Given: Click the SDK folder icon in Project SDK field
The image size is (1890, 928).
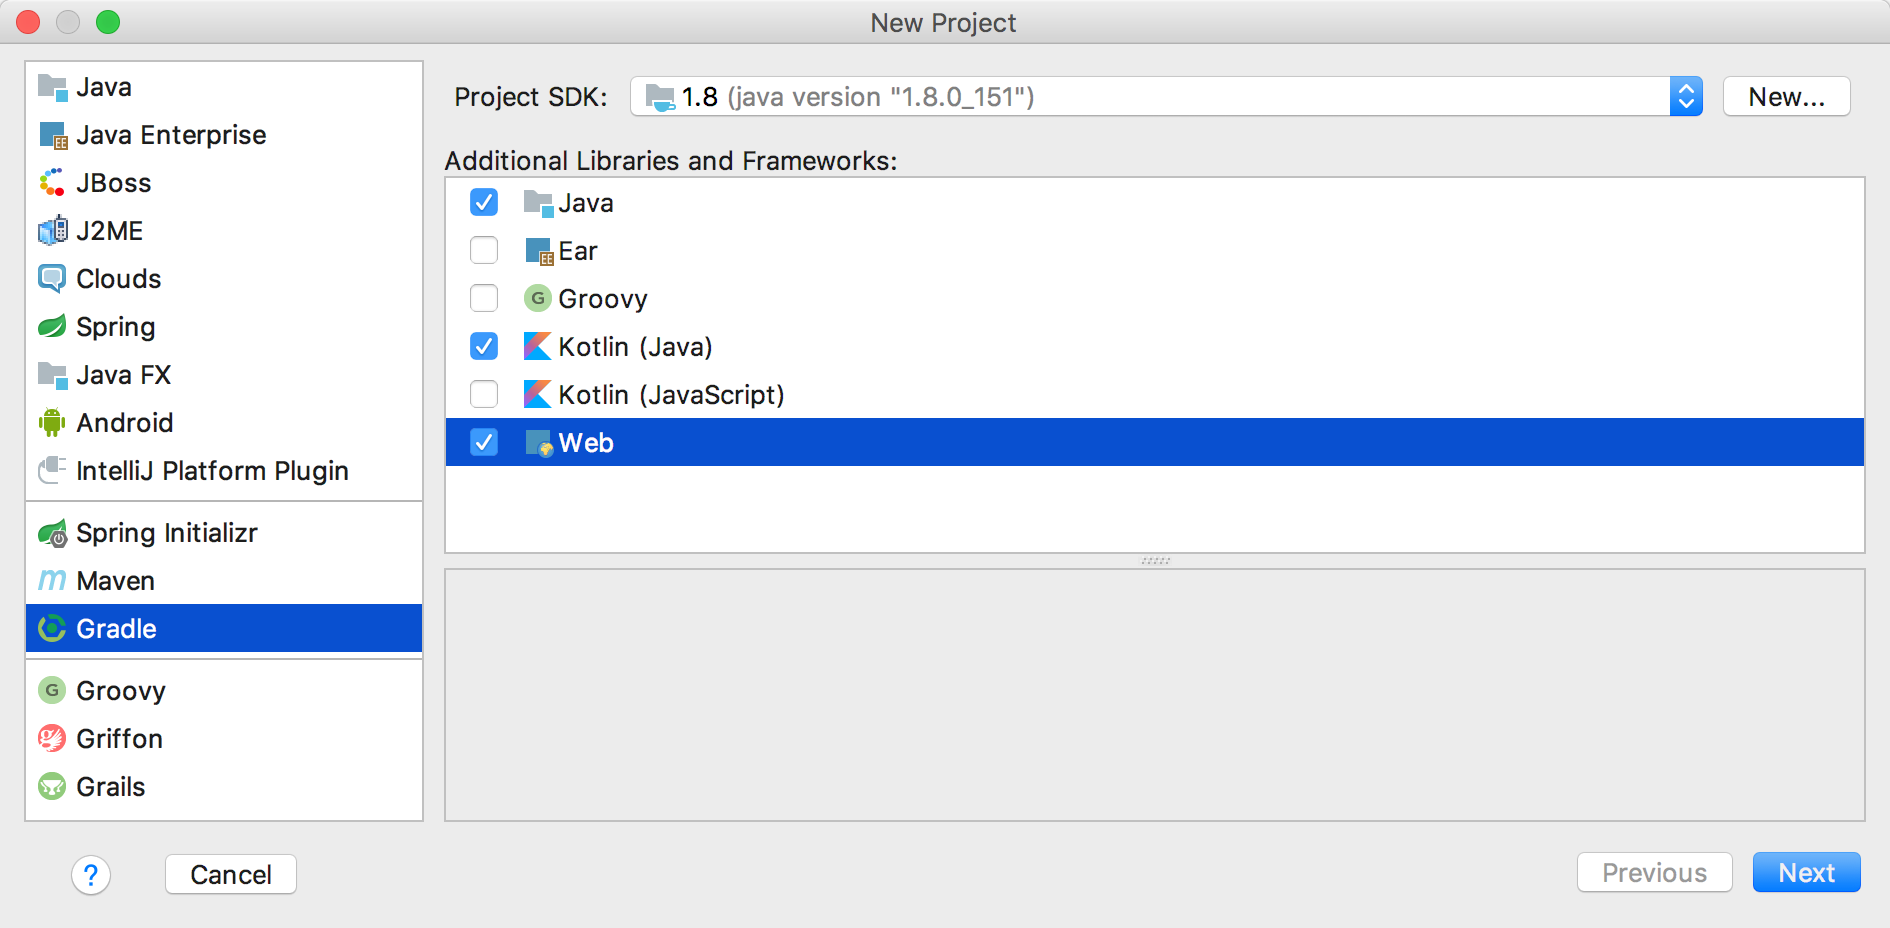Looking at the screenshot, I should (660, 97).
